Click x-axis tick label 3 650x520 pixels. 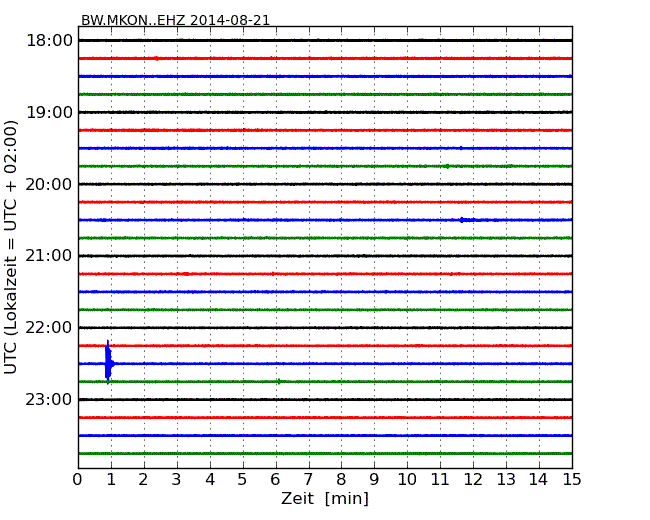177,480
